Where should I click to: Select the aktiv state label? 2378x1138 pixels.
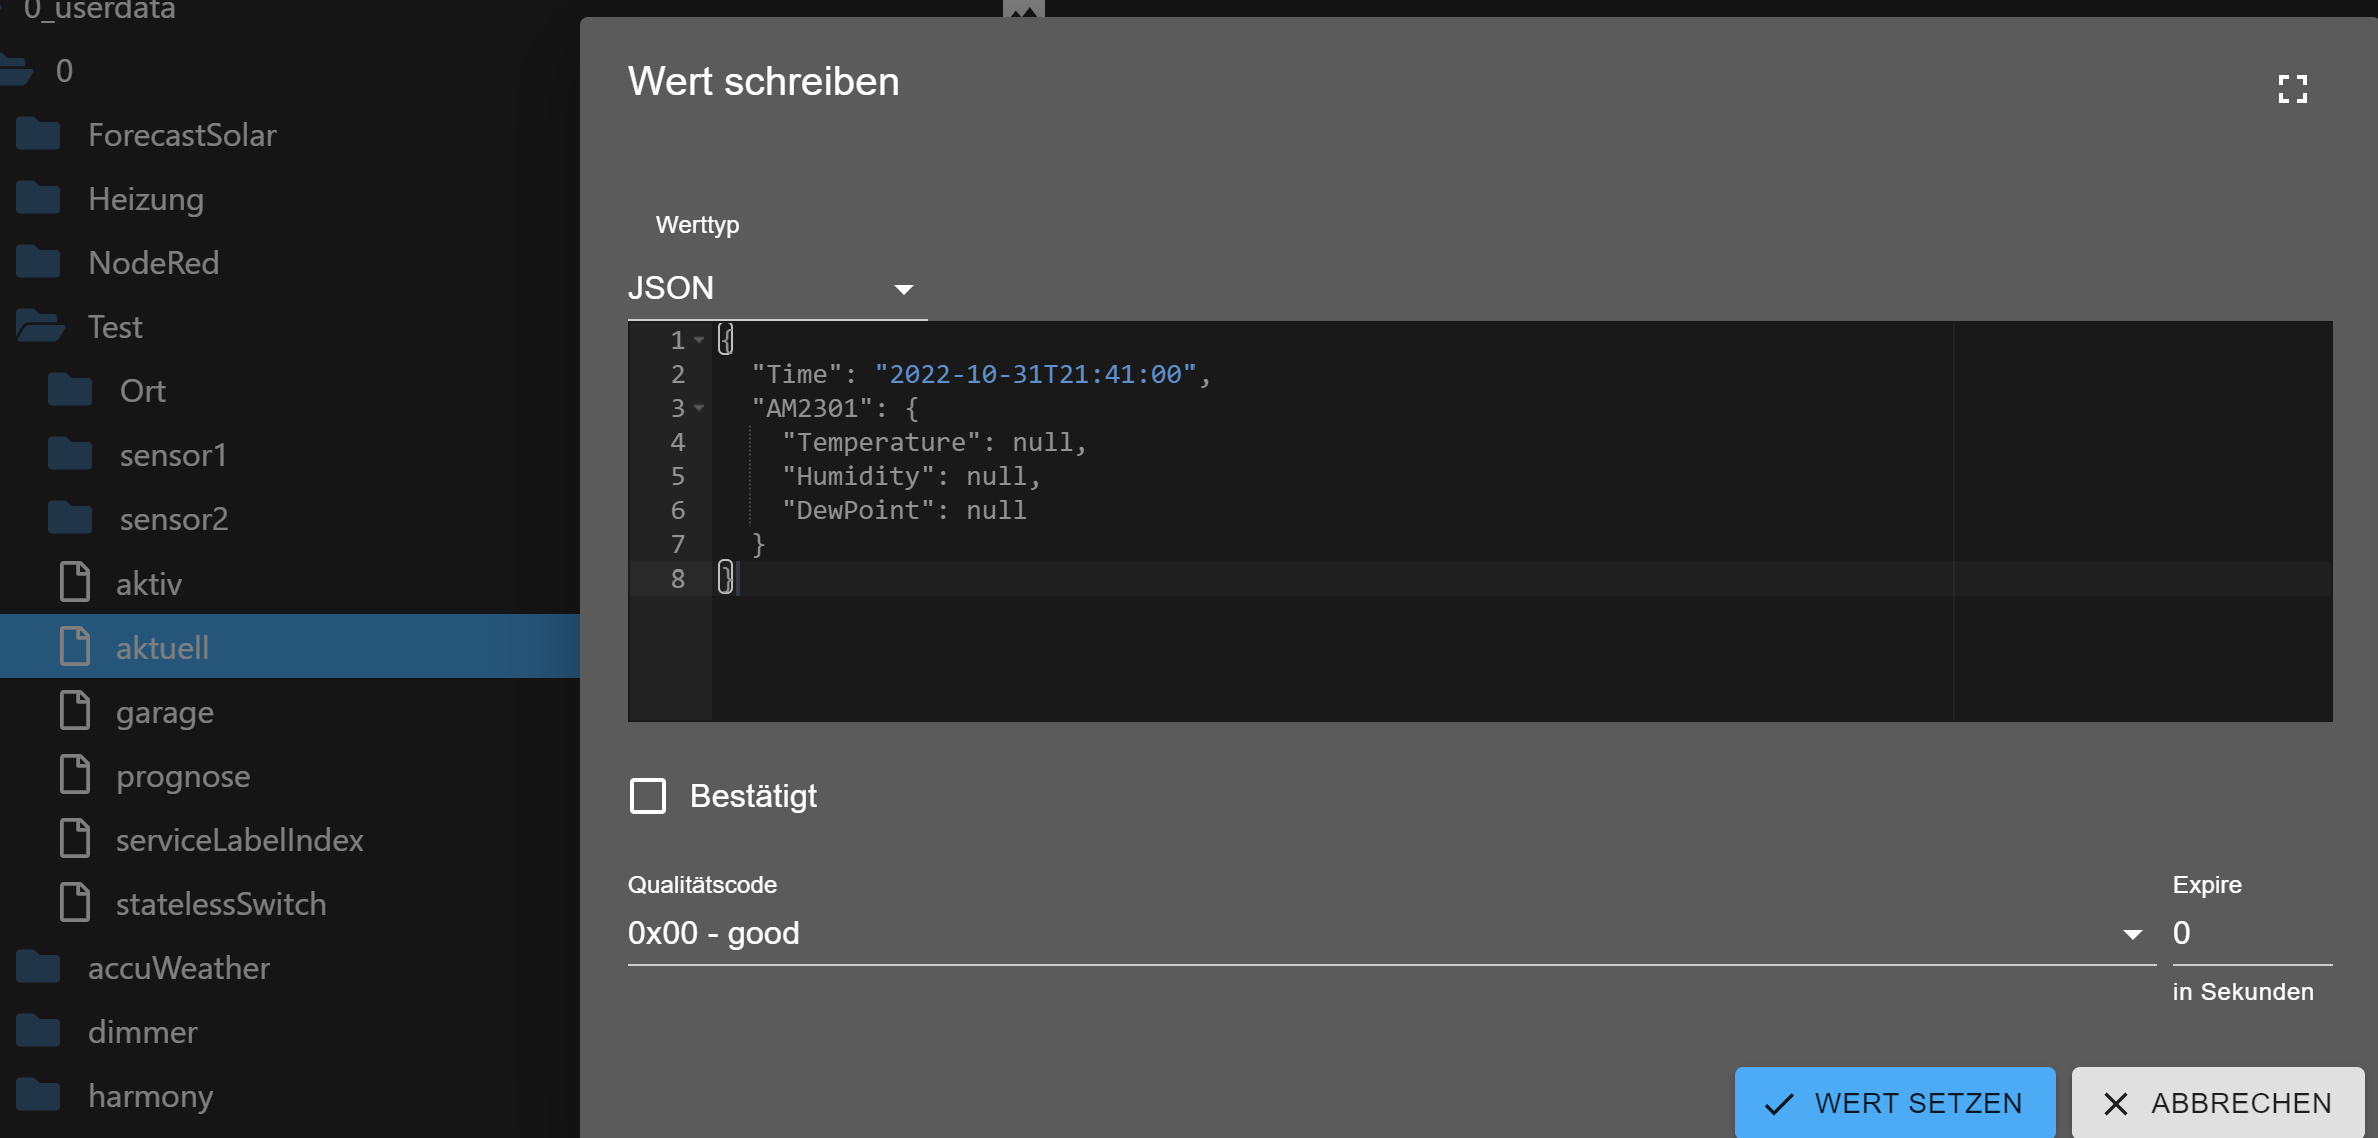pos(149,583)
